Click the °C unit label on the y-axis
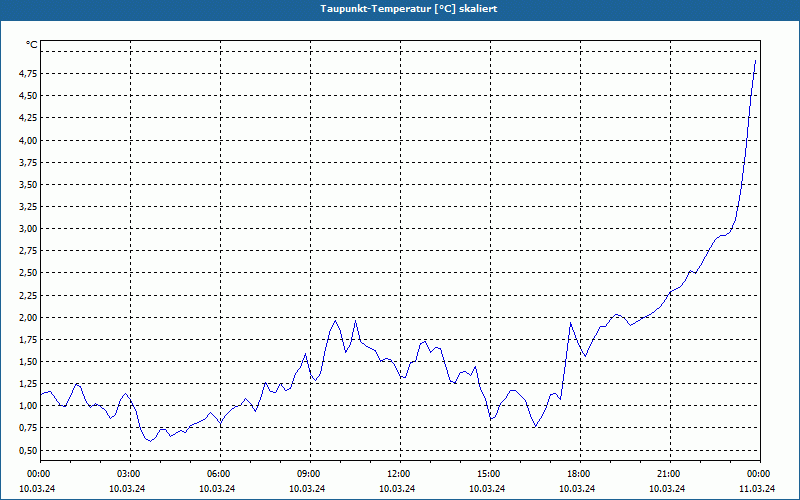 point(32,45)
